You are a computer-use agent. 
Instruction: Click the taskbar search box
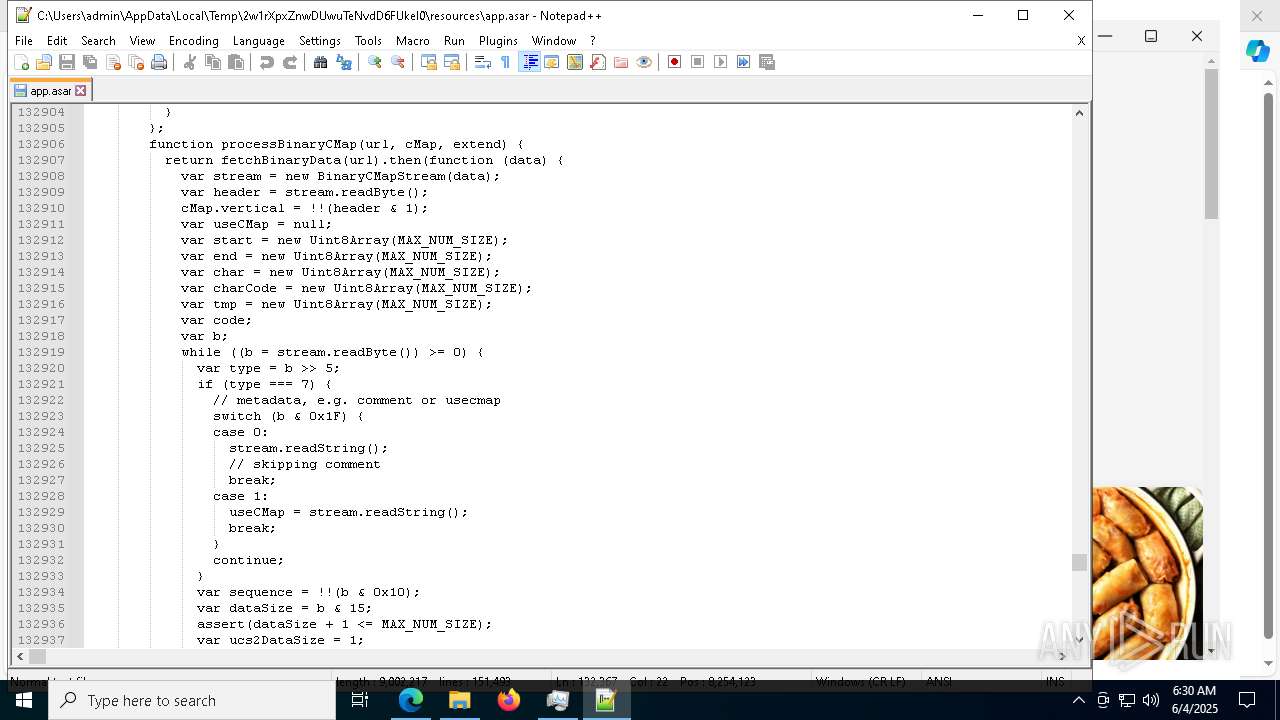pyautogui.click(x=192, y=700)
